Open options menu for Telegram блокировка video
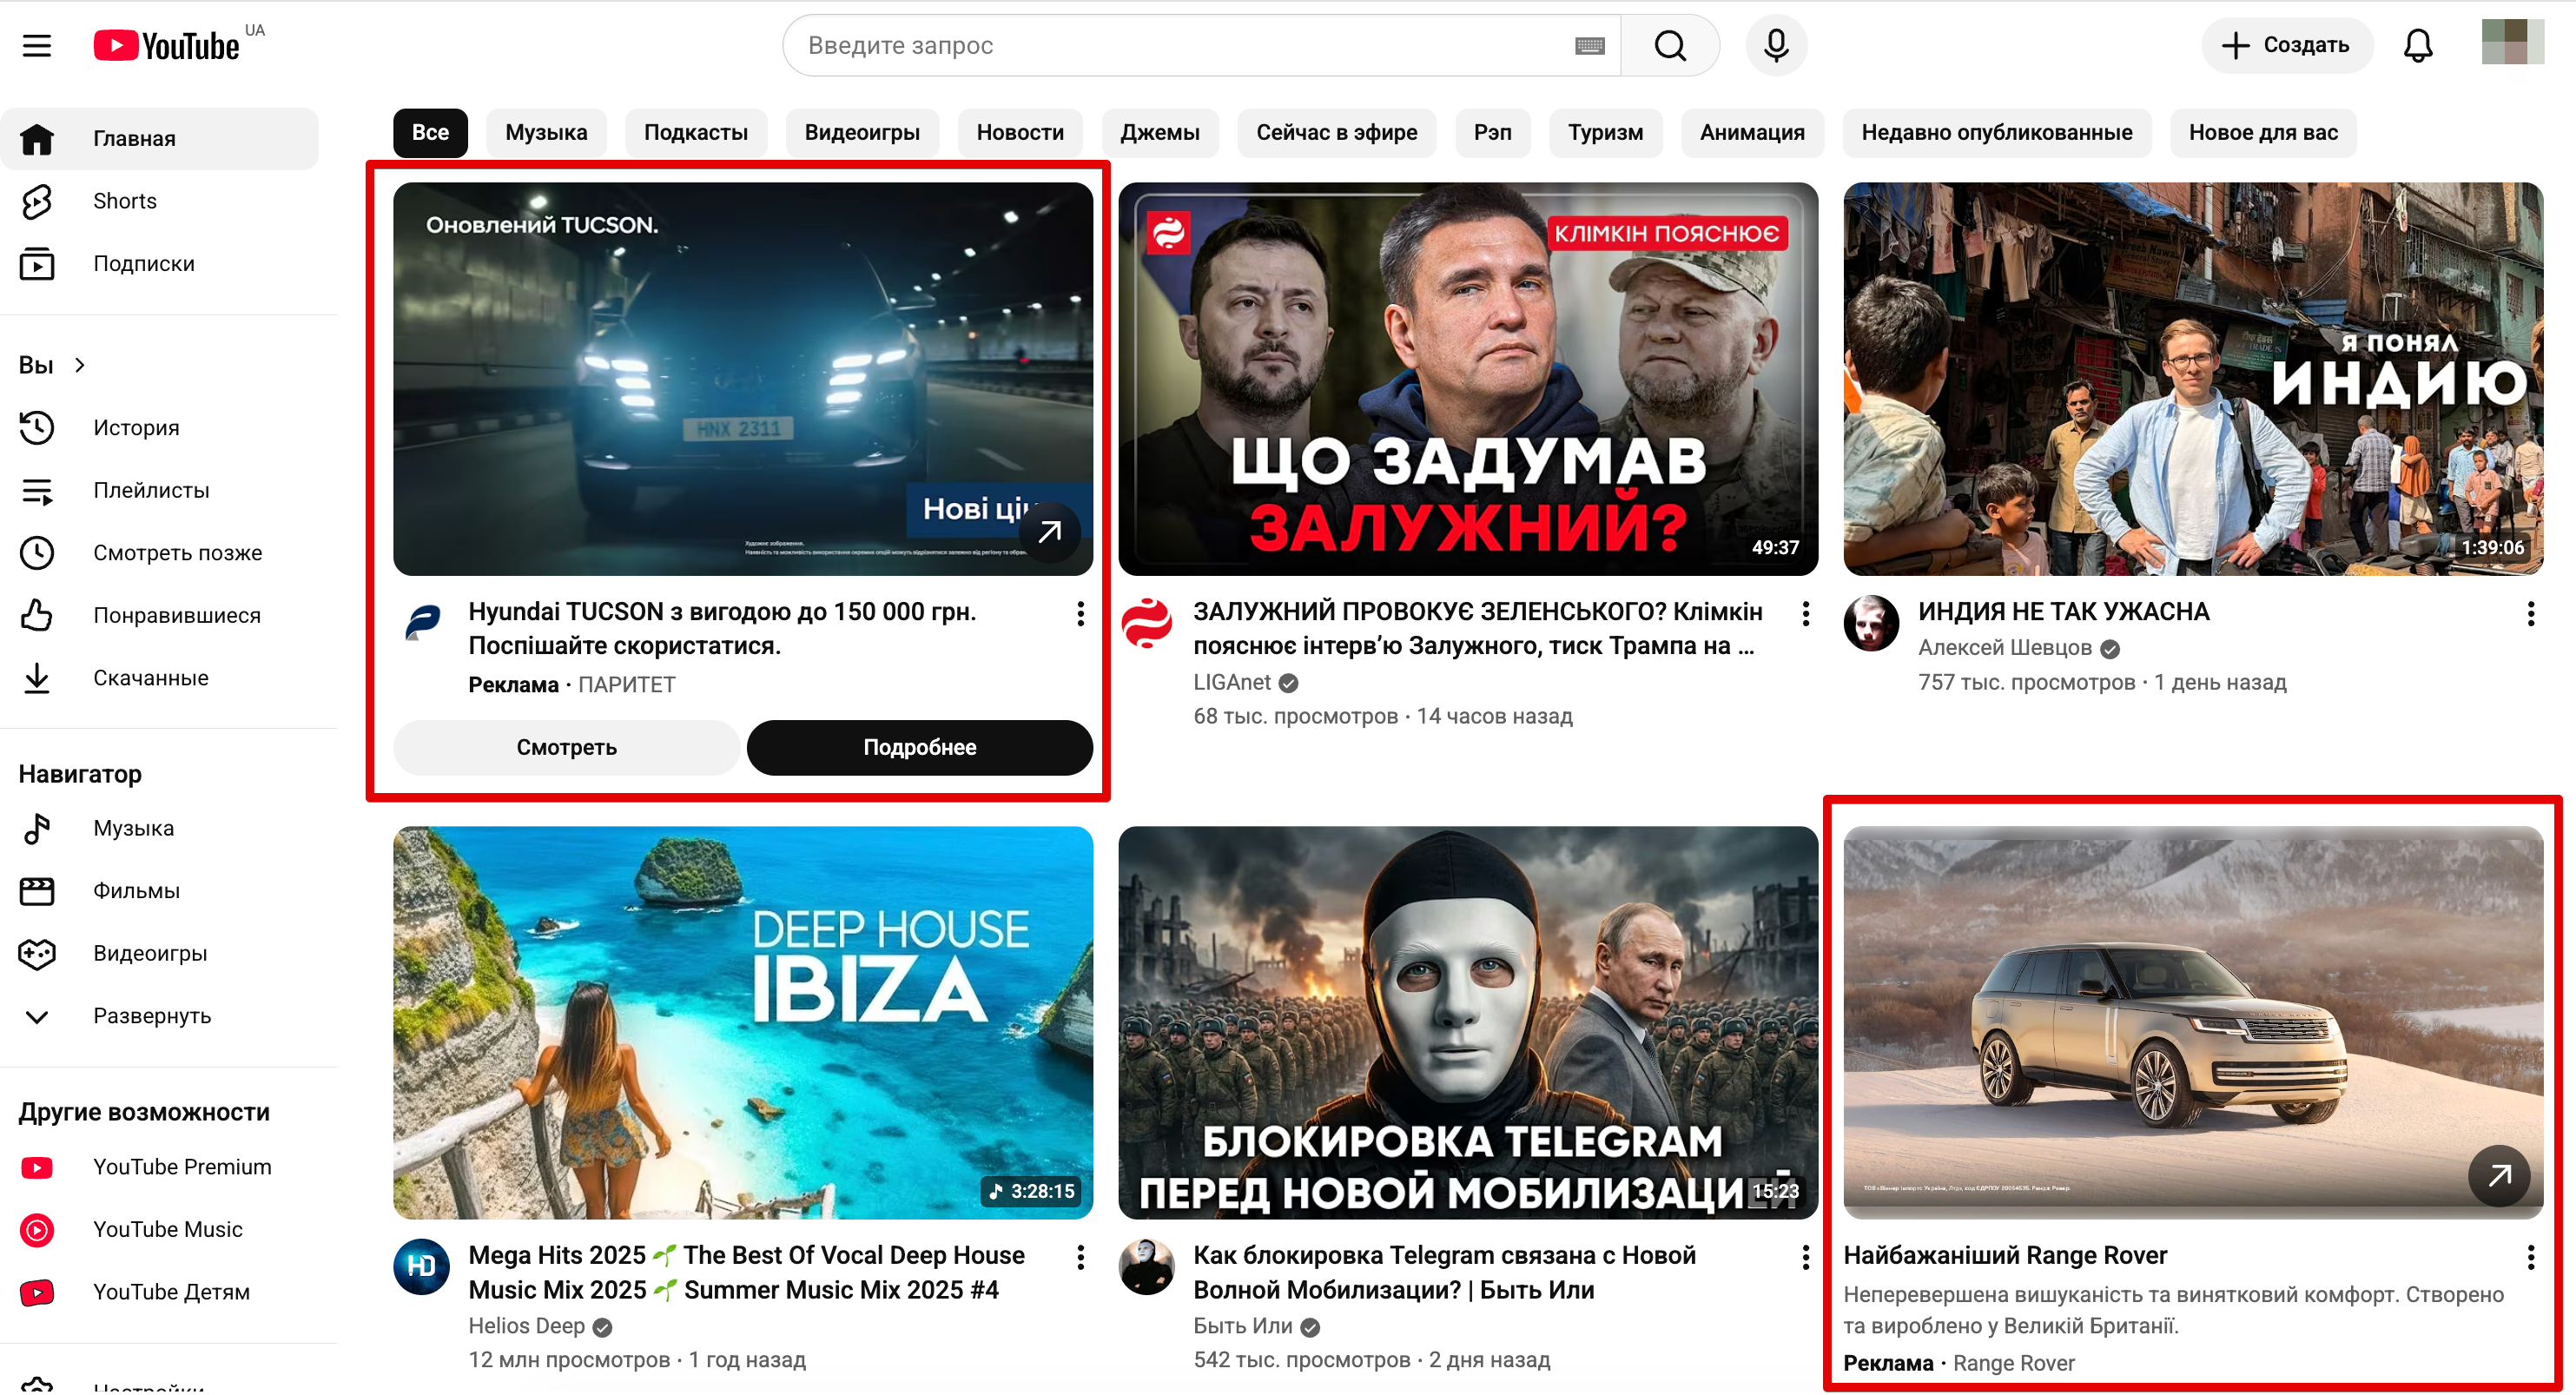Screen dimensions: 2576x1395 coord(1805,1258)
